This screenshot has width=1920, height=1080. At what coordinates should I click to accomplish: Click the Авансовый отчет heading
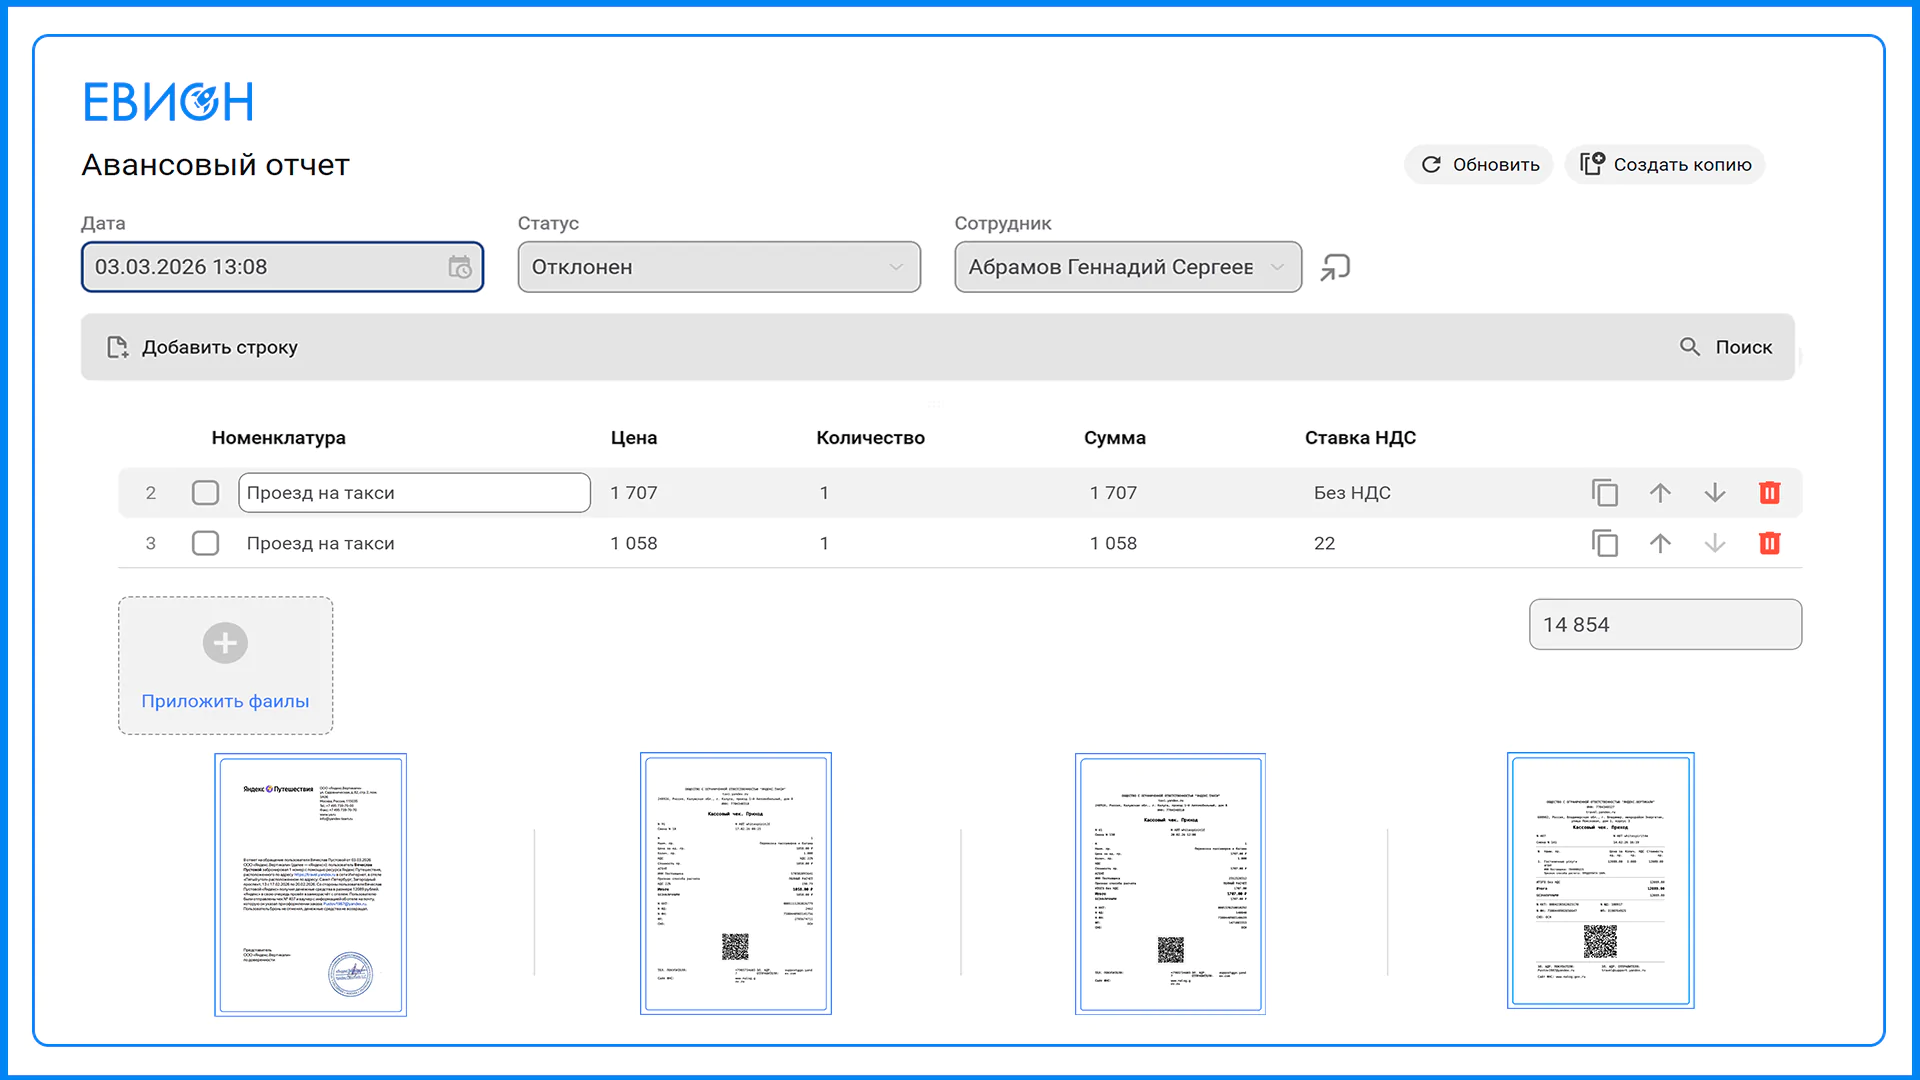click(215, 165)
